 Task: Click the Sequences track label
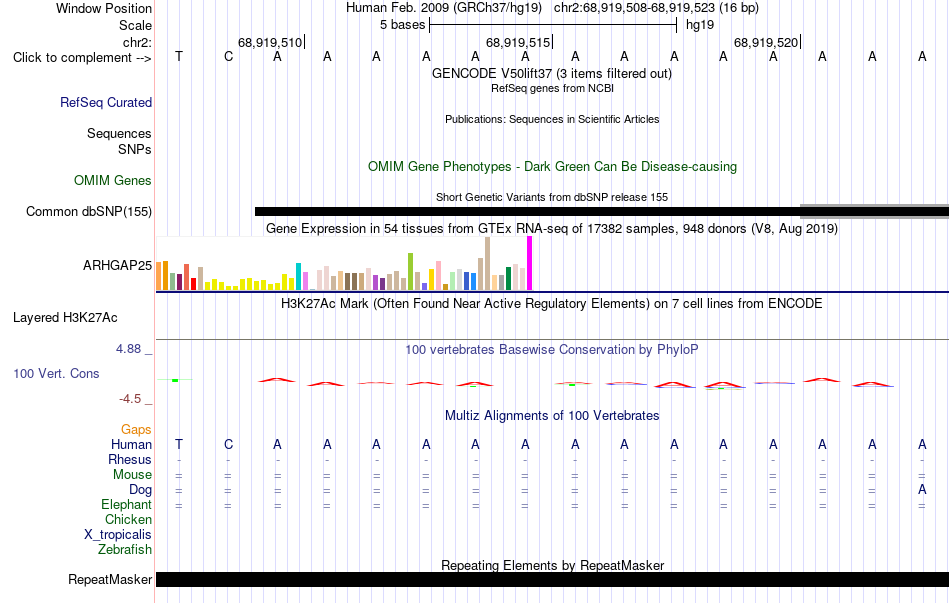pyautogui.click(x=119, y=133)
